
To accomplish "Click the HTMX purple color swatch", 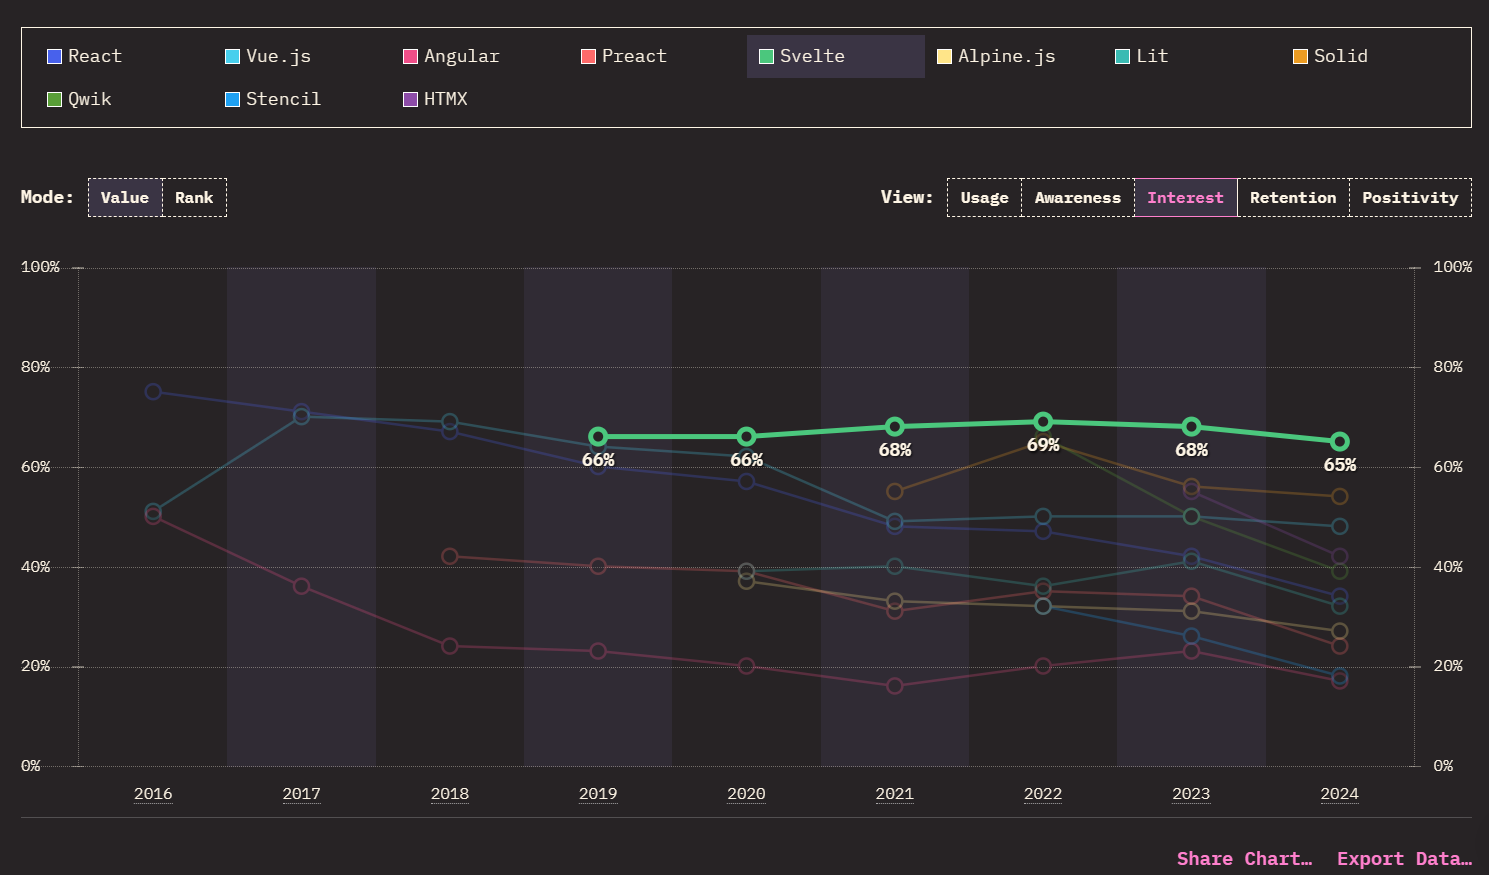I will pyautogui.click(x=411, y=99).
